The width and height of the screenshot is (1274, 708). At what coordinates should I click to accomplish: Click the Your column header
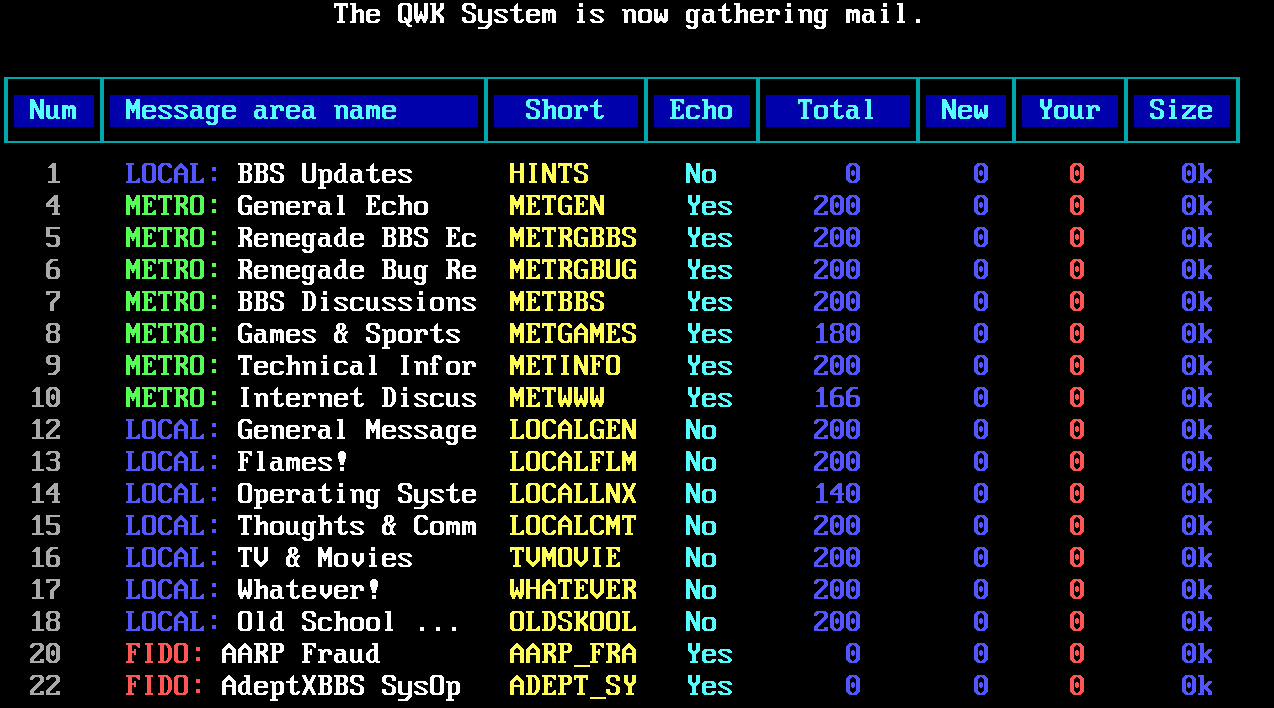[1069, 110]
